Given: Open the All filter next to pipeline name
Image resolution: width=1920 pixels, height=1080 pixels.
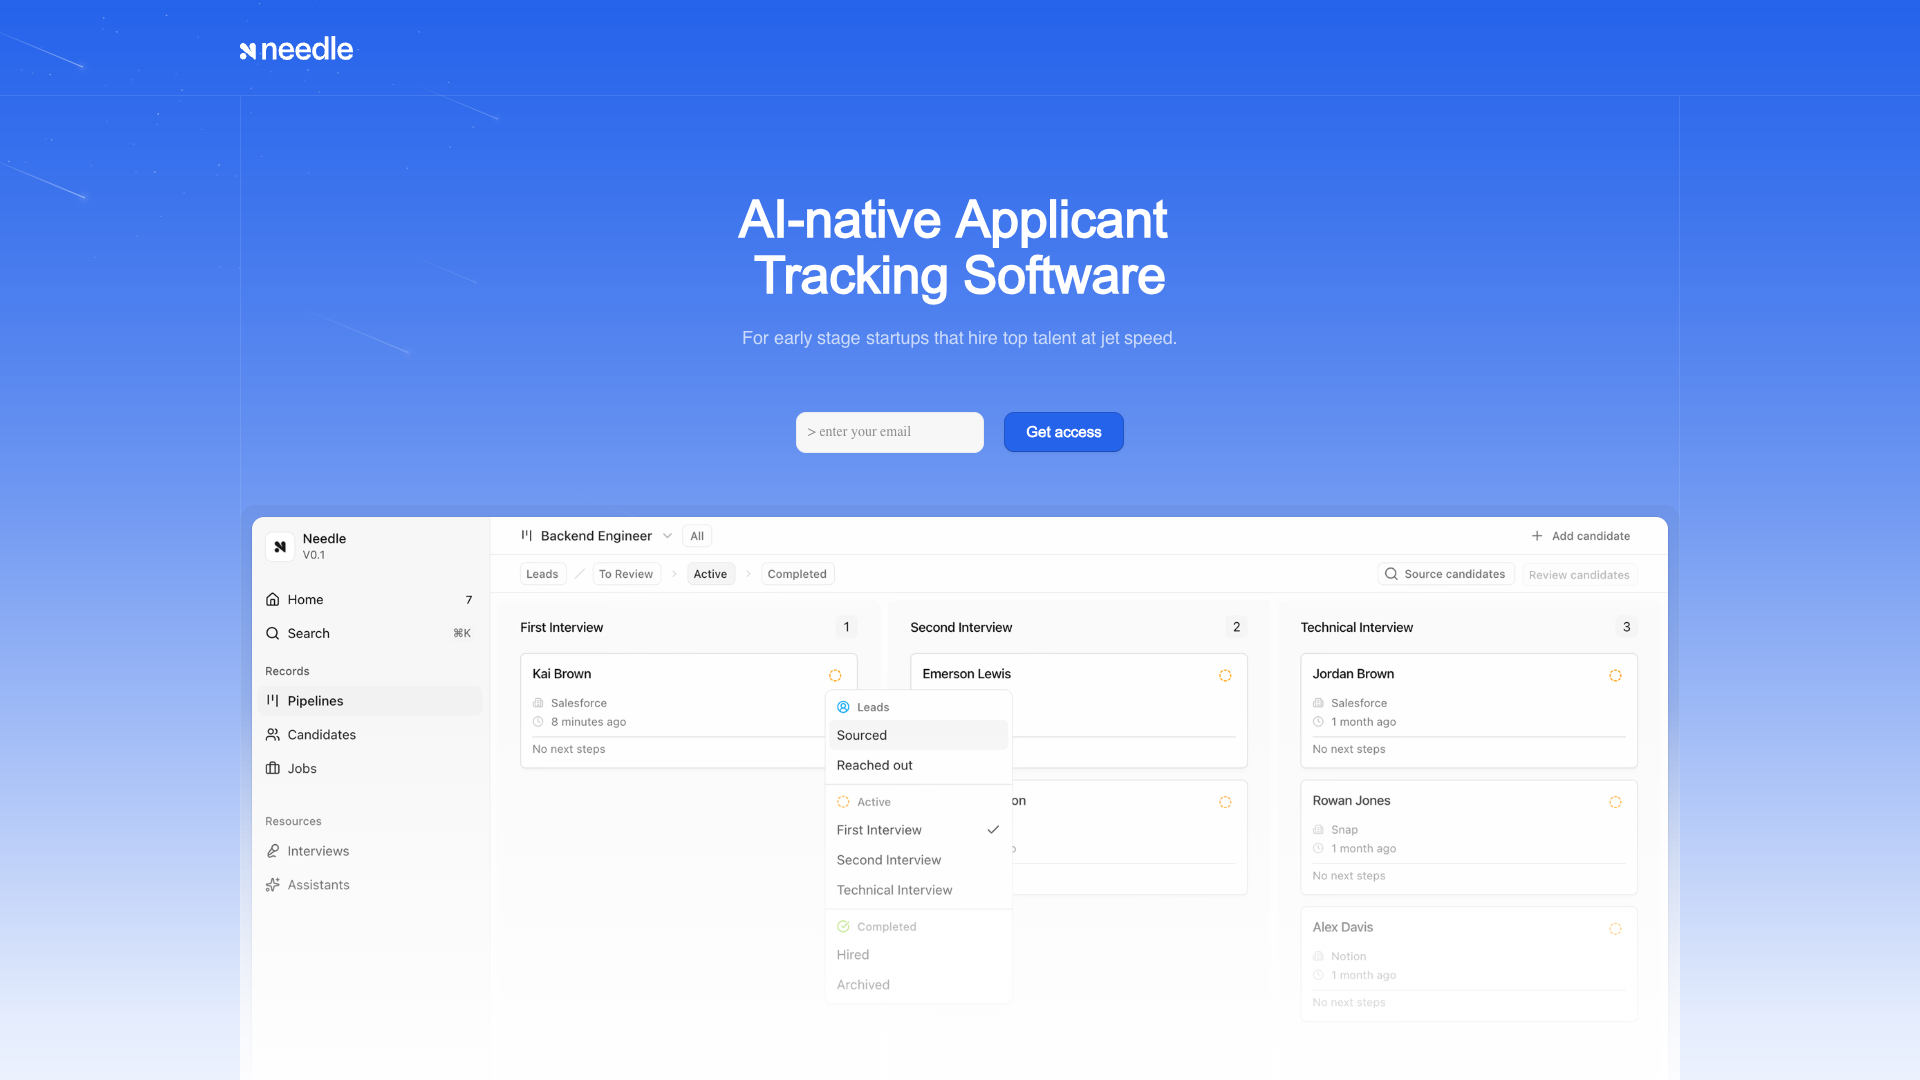Looking at the screenshot, I should [x=697, y=536].
